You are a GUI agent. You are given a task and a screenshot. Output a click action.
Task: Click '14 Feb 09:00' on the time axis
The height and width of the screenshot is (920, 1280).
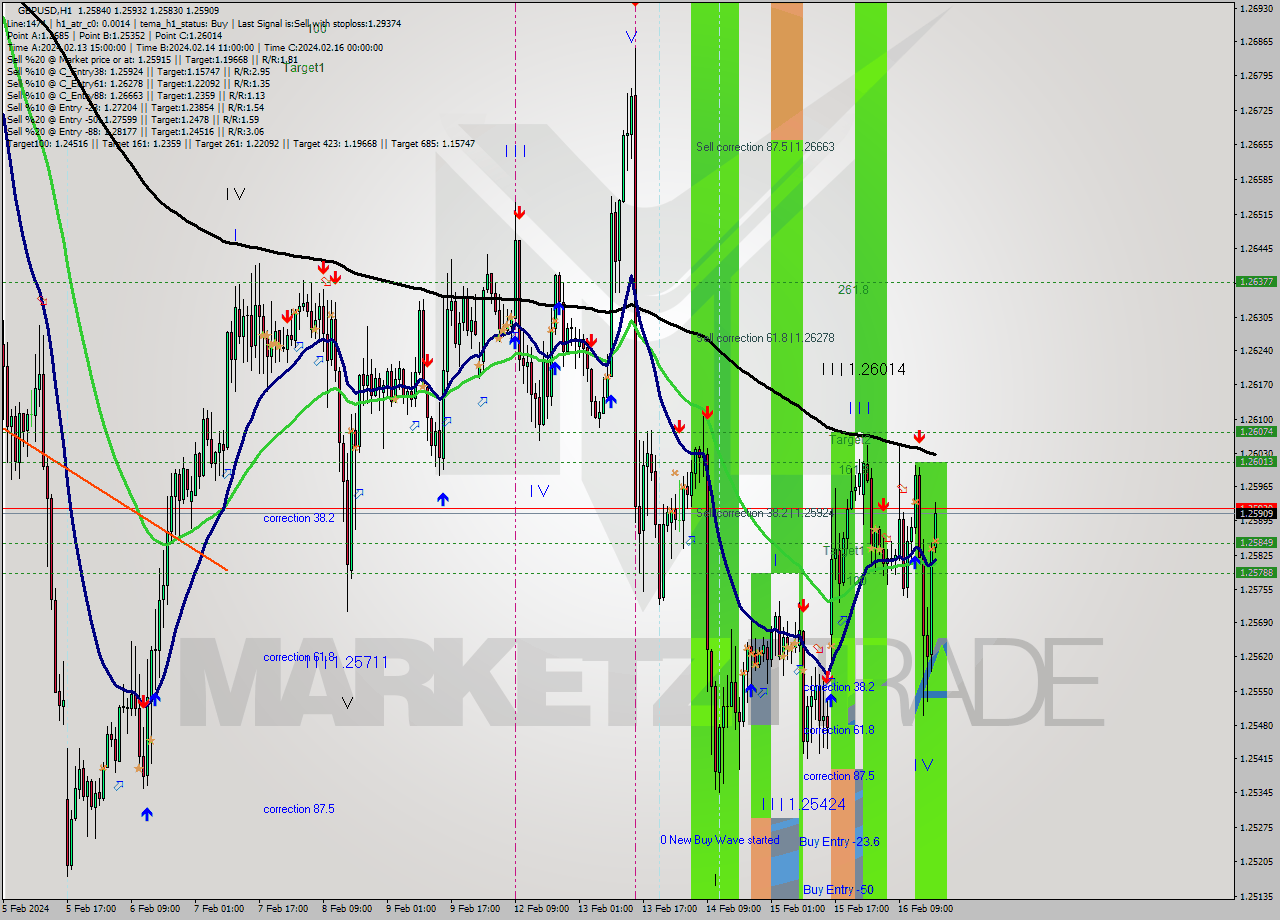733,909
